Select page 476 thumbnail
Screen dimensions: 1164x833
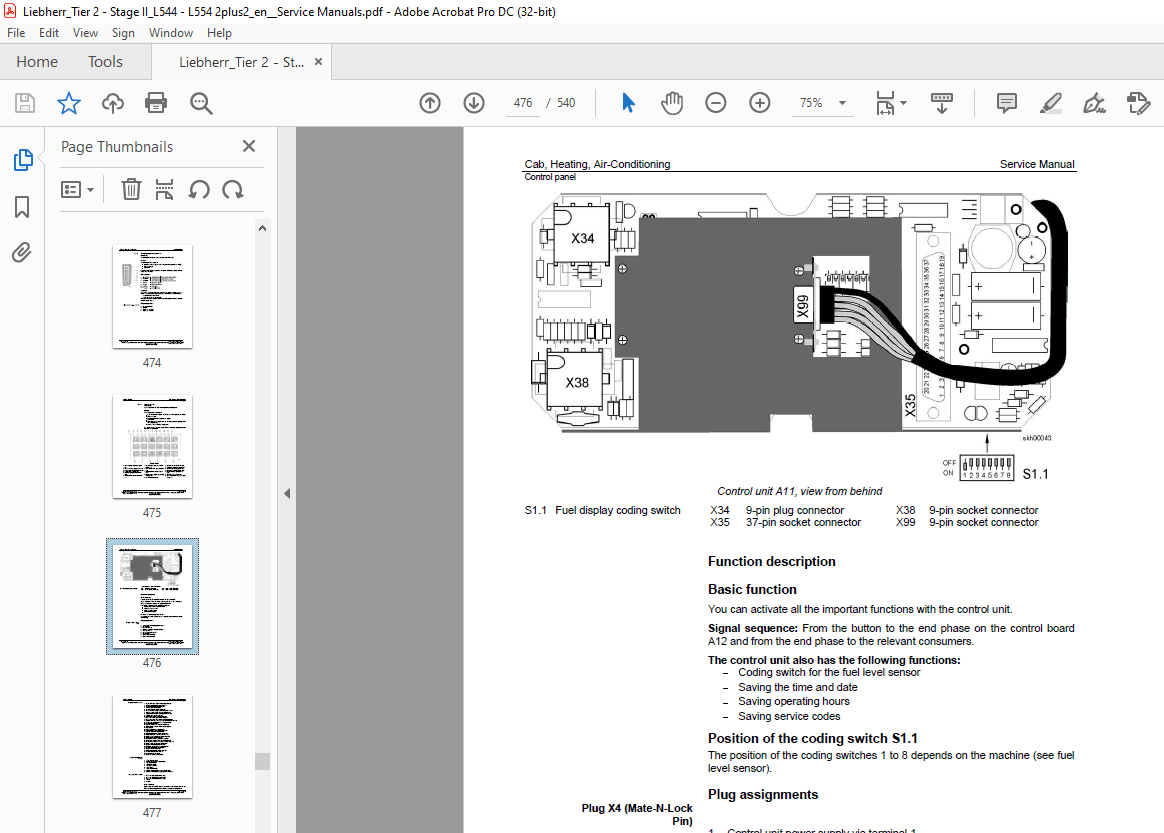(152, 597)
